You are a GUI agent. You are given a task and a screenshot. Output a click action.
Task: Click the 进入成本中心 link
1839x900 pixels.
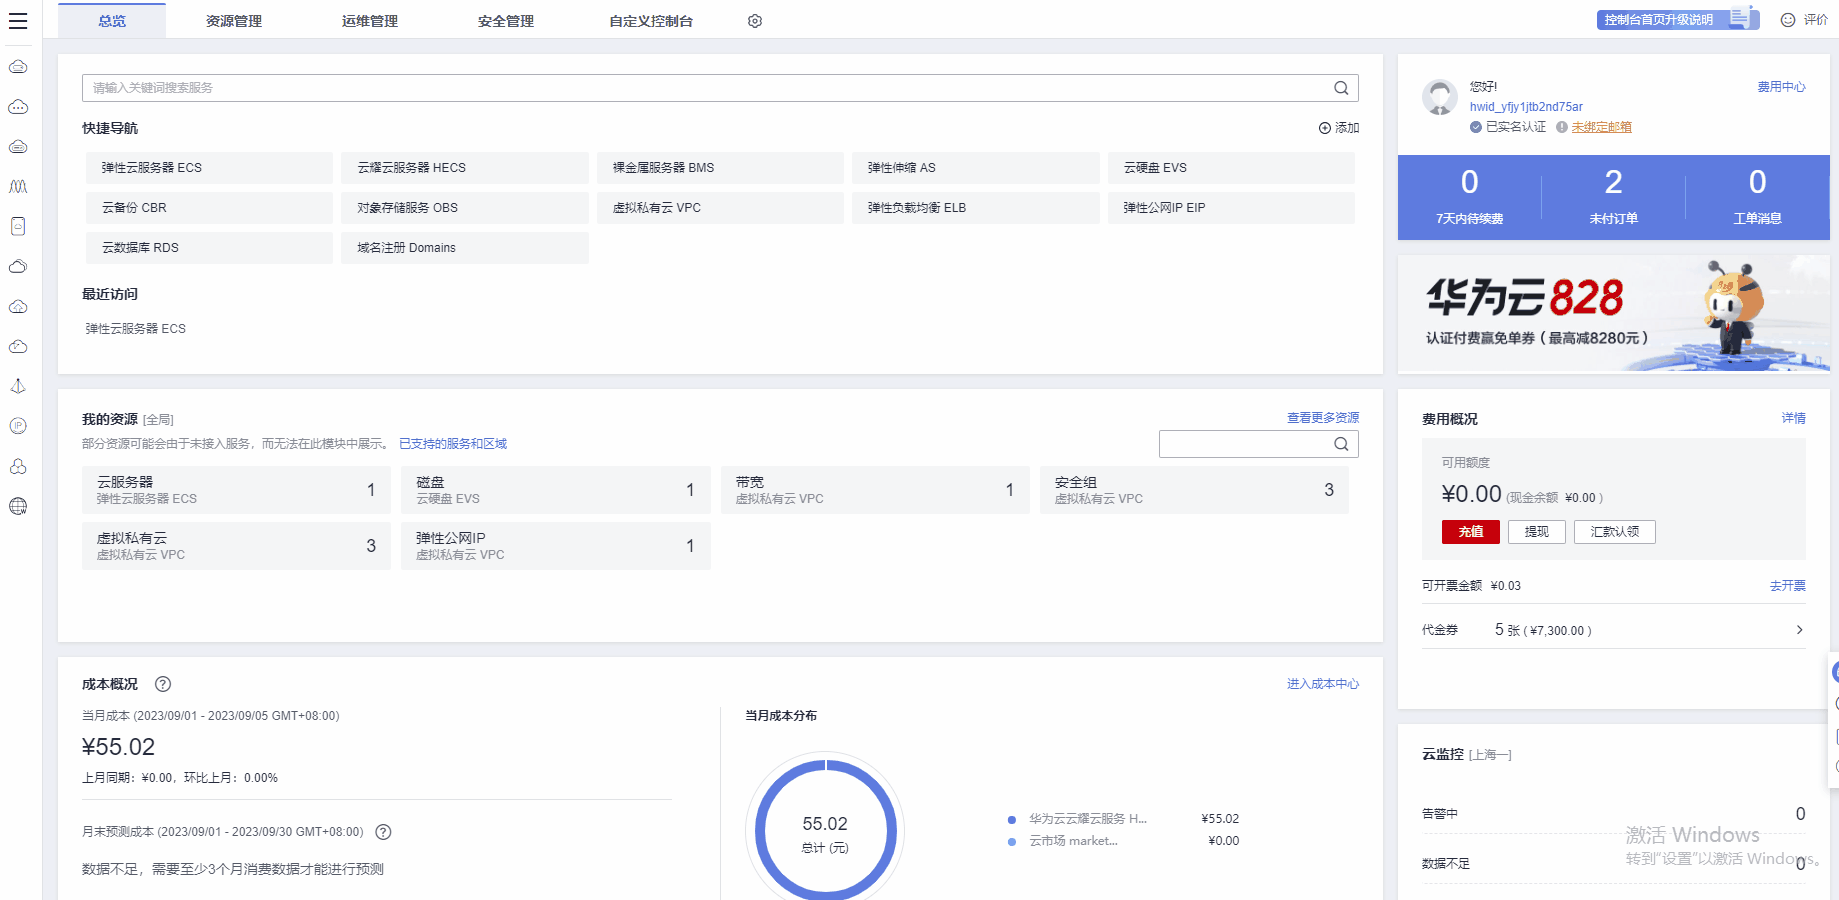point(1323,684)
